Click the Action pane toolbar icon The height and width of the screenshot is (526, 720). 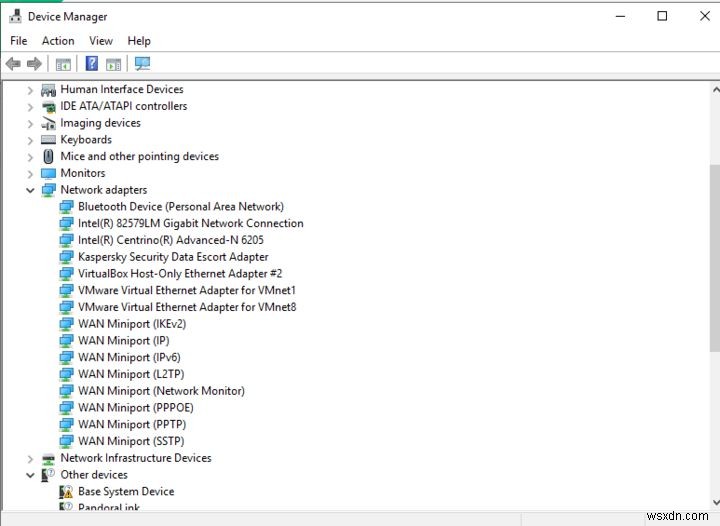pyautogui.click(x=113, y=64)
